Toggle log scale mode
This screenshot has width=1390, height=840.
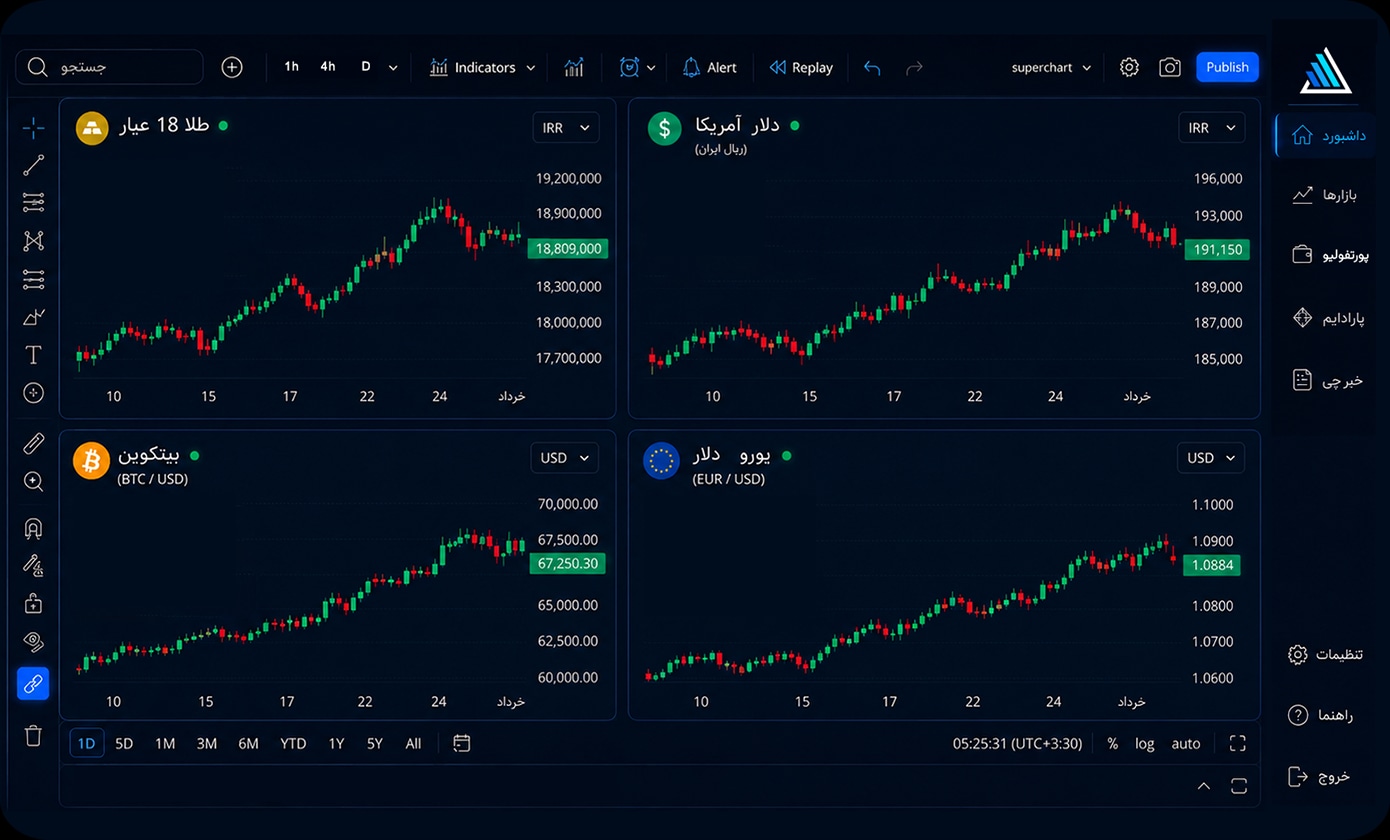point(1144,743)
